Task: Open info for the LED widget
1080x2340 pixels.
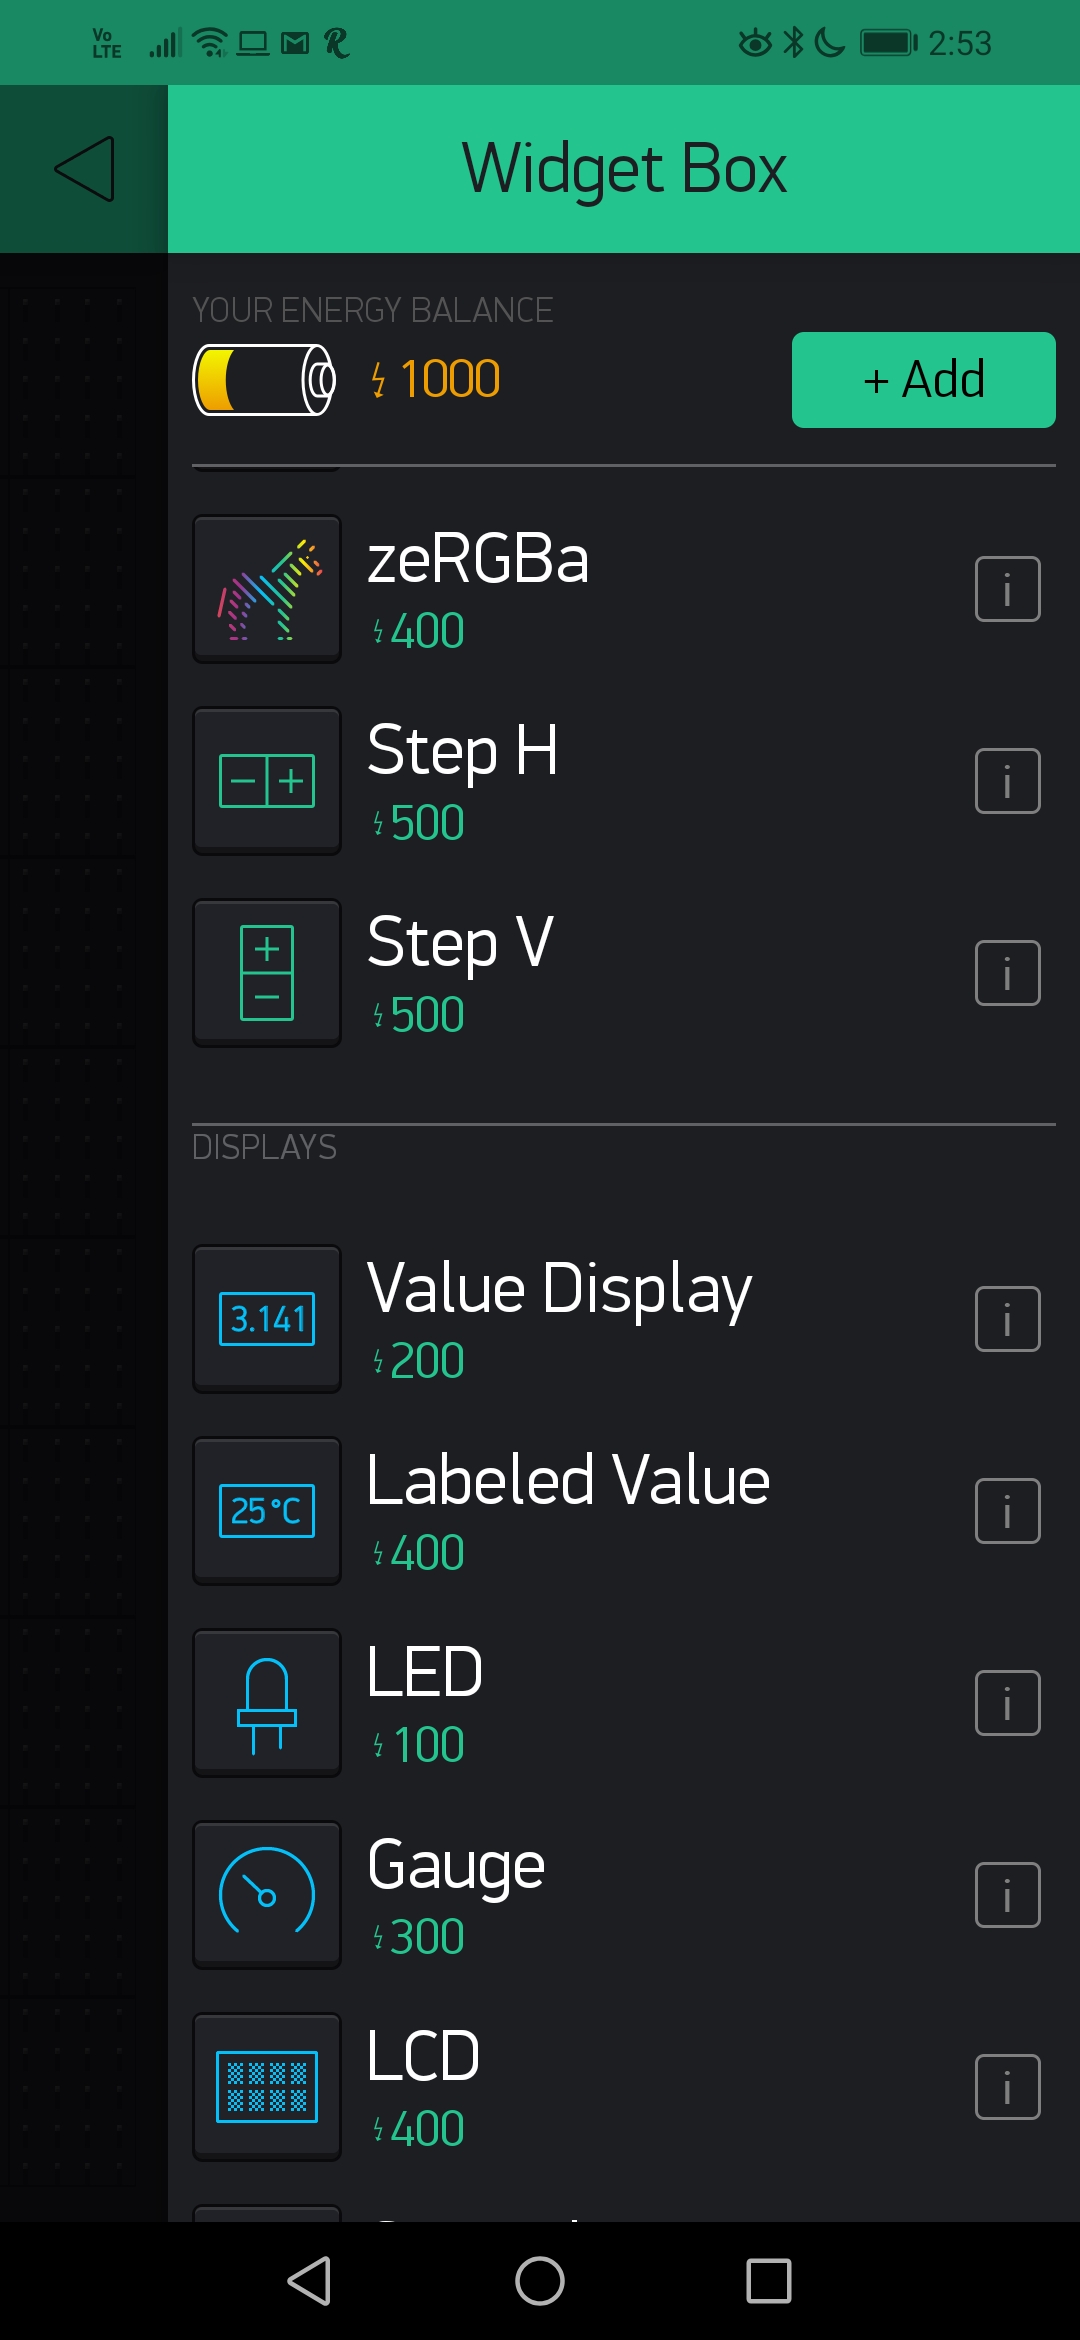Action: pyautogui.click(x=1007, y=1702)
